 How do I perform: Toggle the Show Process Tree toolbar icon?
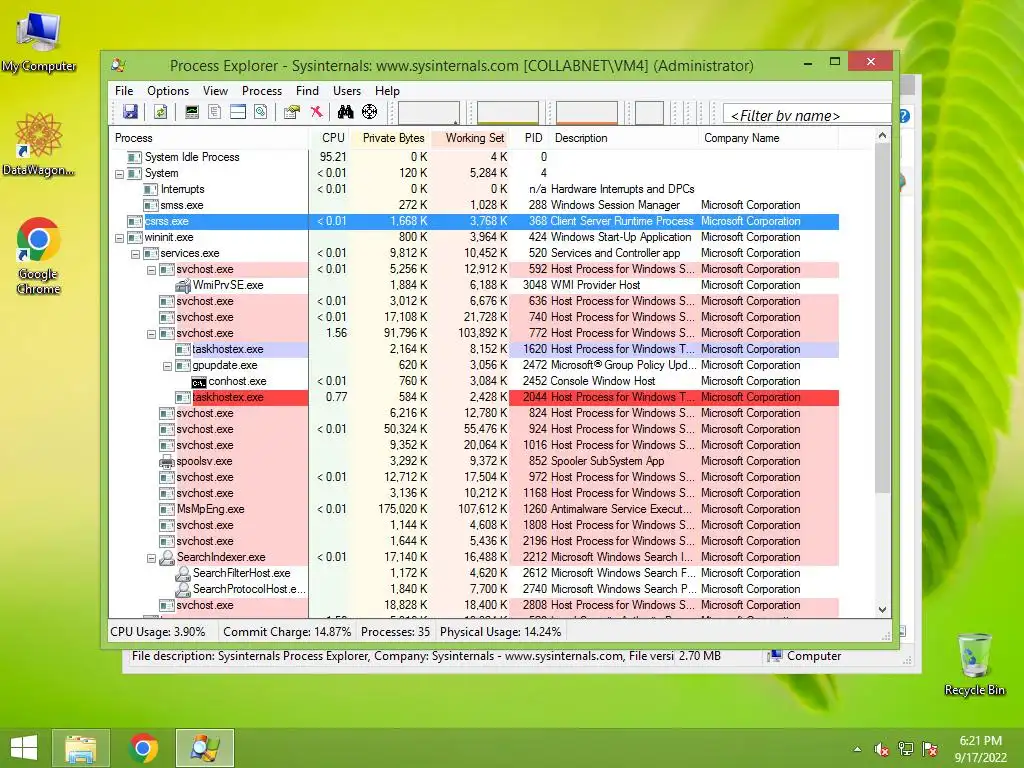(214, 112)
